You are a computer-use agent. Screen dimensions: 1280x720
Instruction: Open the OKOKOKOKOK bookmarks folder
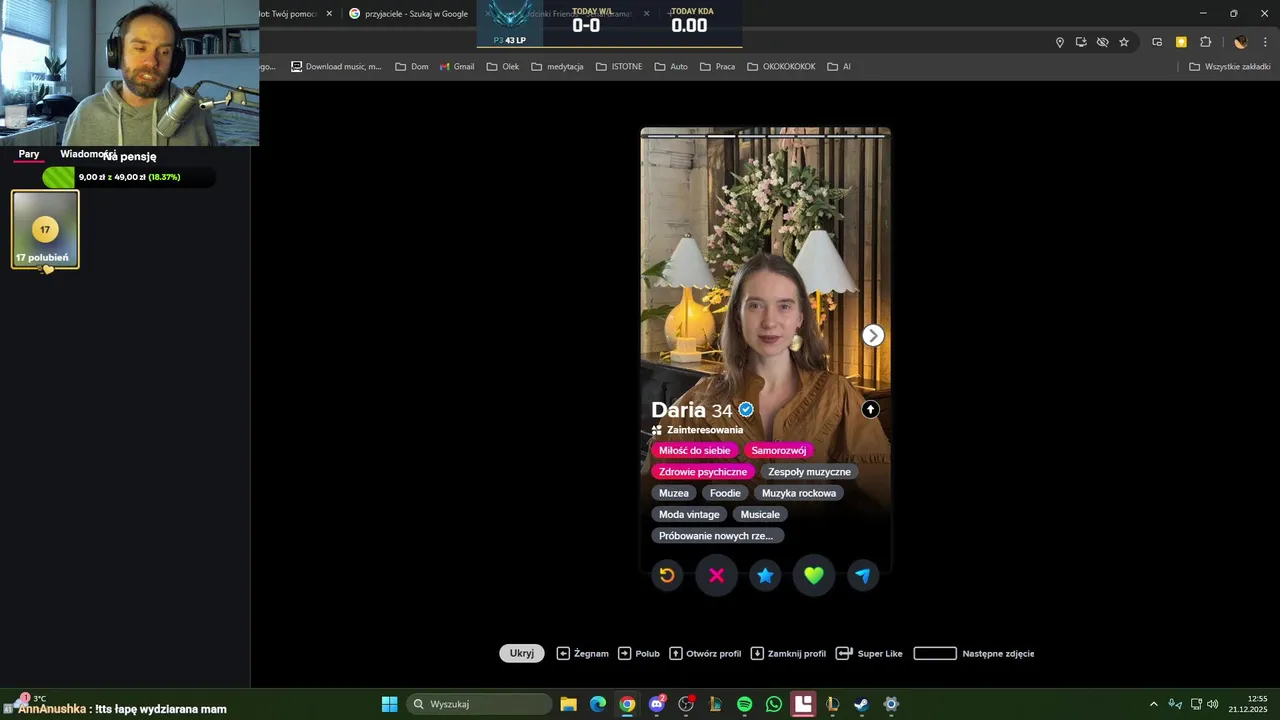pyautogui.click(x=781, y=67)
